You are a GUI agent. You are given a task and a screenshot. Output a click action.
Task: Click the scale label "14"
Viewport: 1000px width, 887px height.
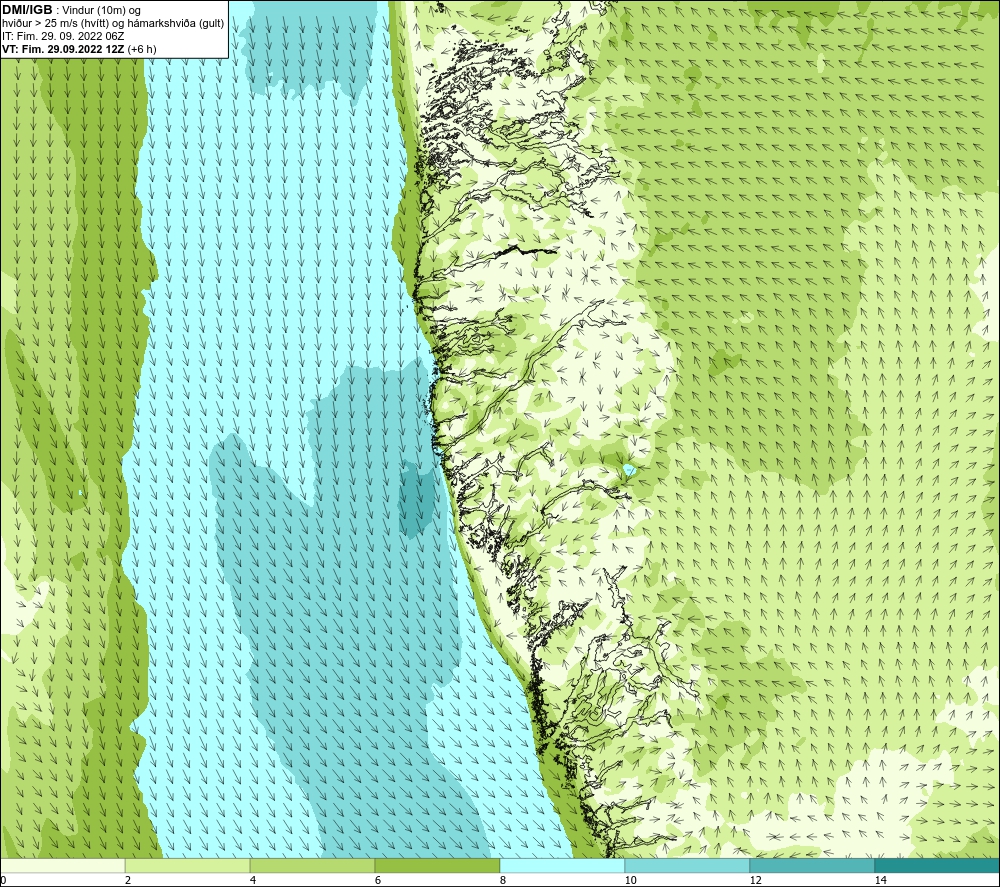[881, 880]
